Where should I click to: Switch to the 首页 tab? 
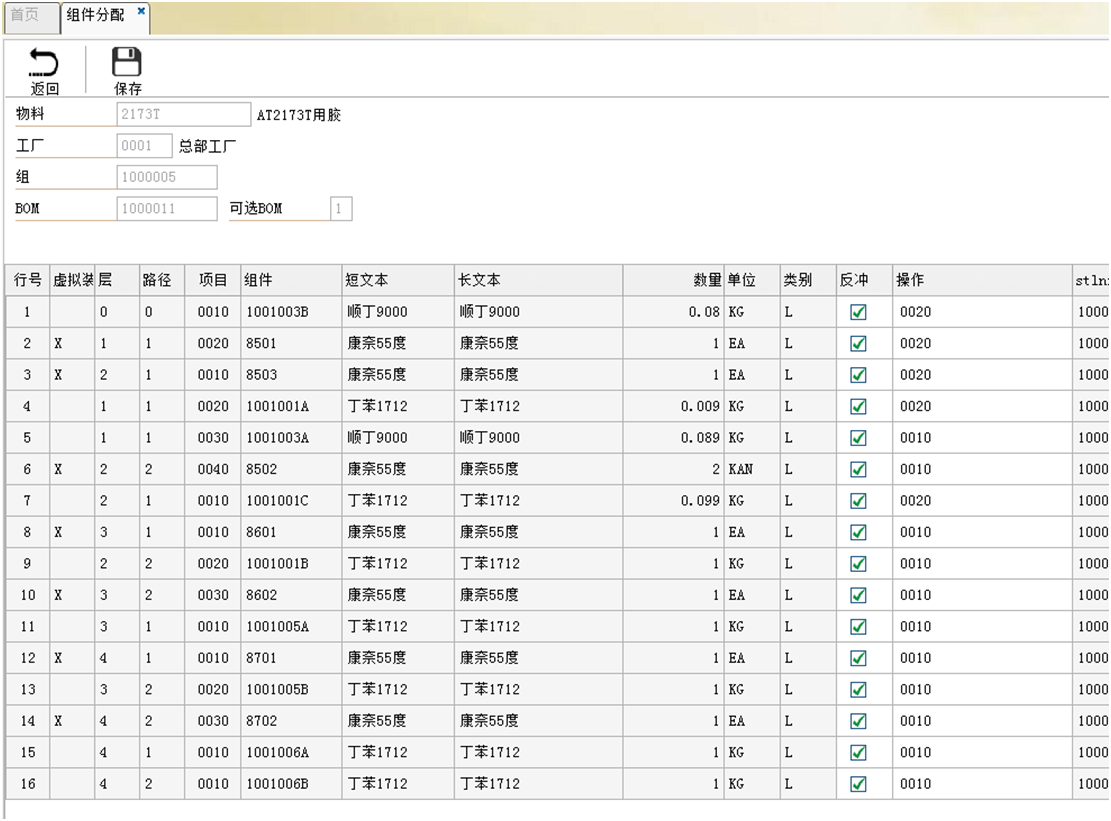pyautogui.click(x=24, y=15)
